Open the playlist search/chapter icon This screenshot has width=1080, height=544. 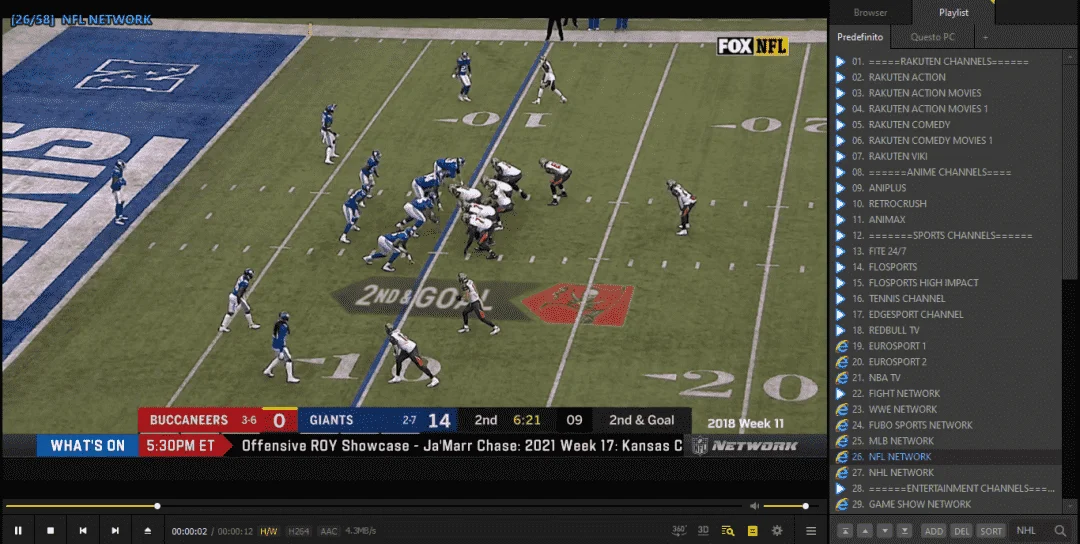click(x=727, y=530)
